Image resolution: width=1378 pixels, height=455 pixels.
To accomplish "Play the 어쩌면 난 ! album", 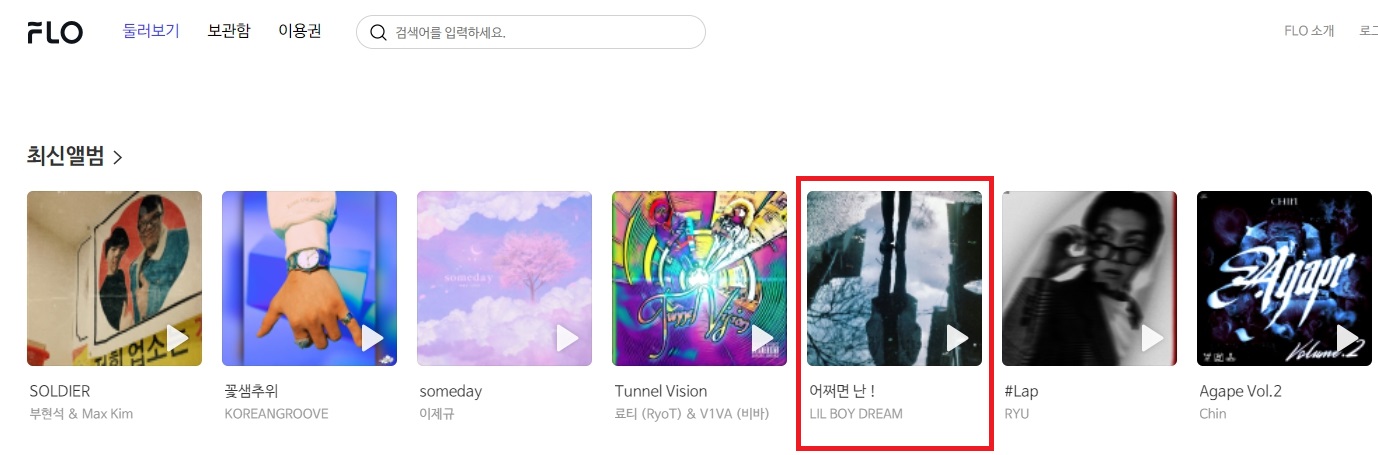I will click(x=958, y=338).
